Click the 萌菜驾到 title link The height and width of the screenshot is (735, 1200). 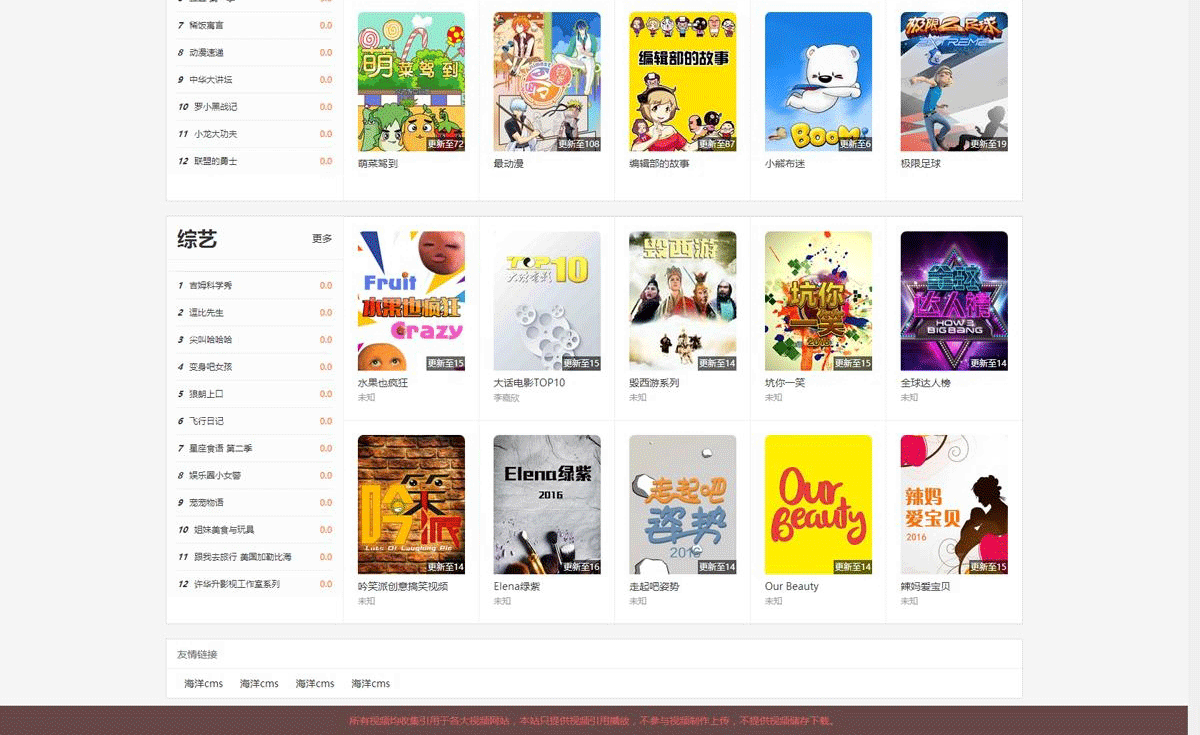point(378,163)
